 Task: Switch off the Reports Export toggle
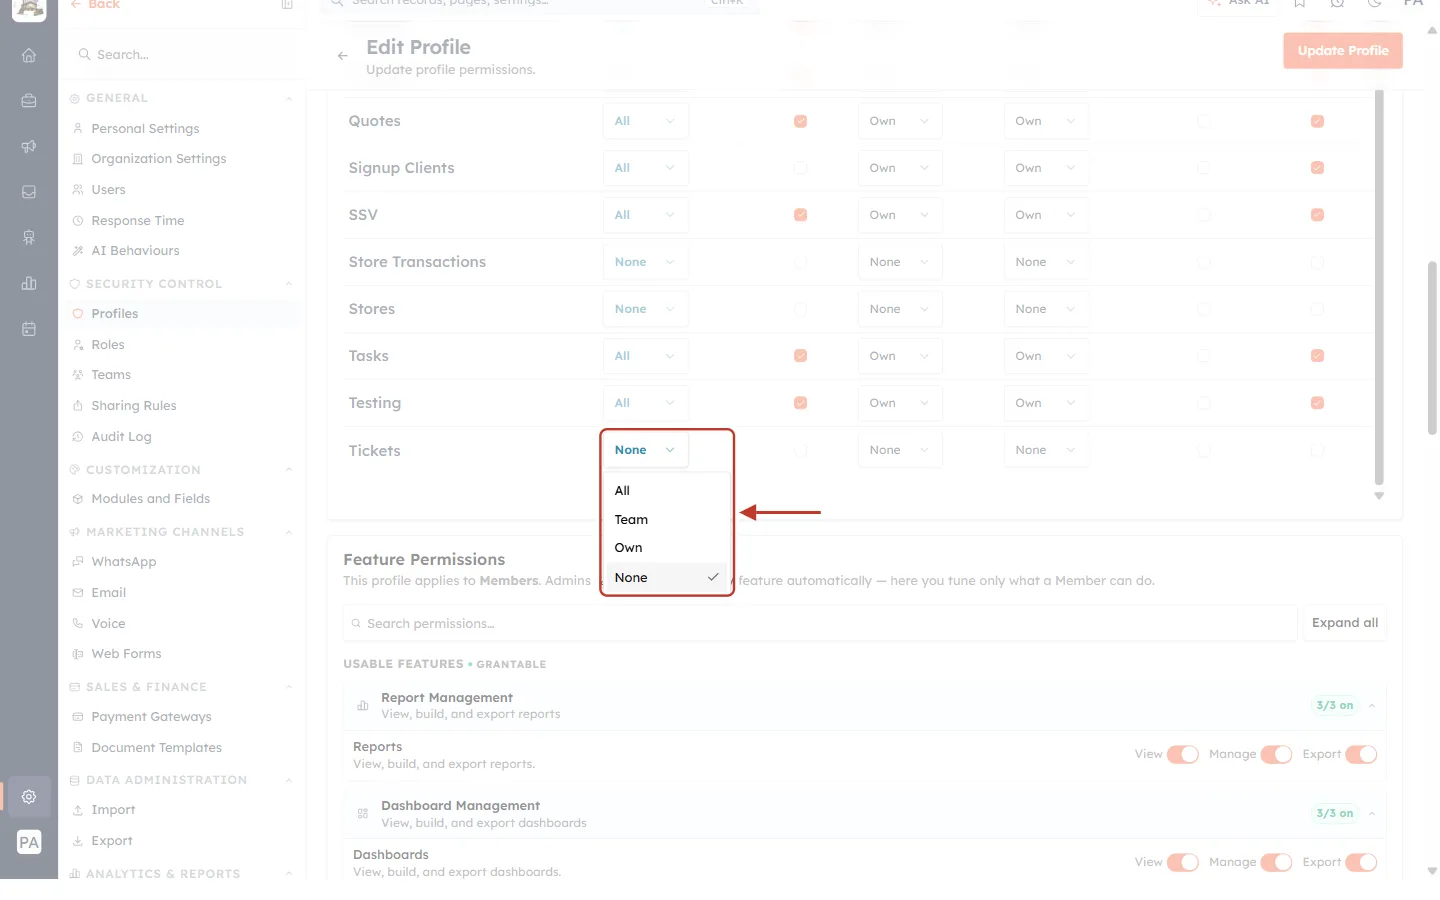[x=1361, y=755]
